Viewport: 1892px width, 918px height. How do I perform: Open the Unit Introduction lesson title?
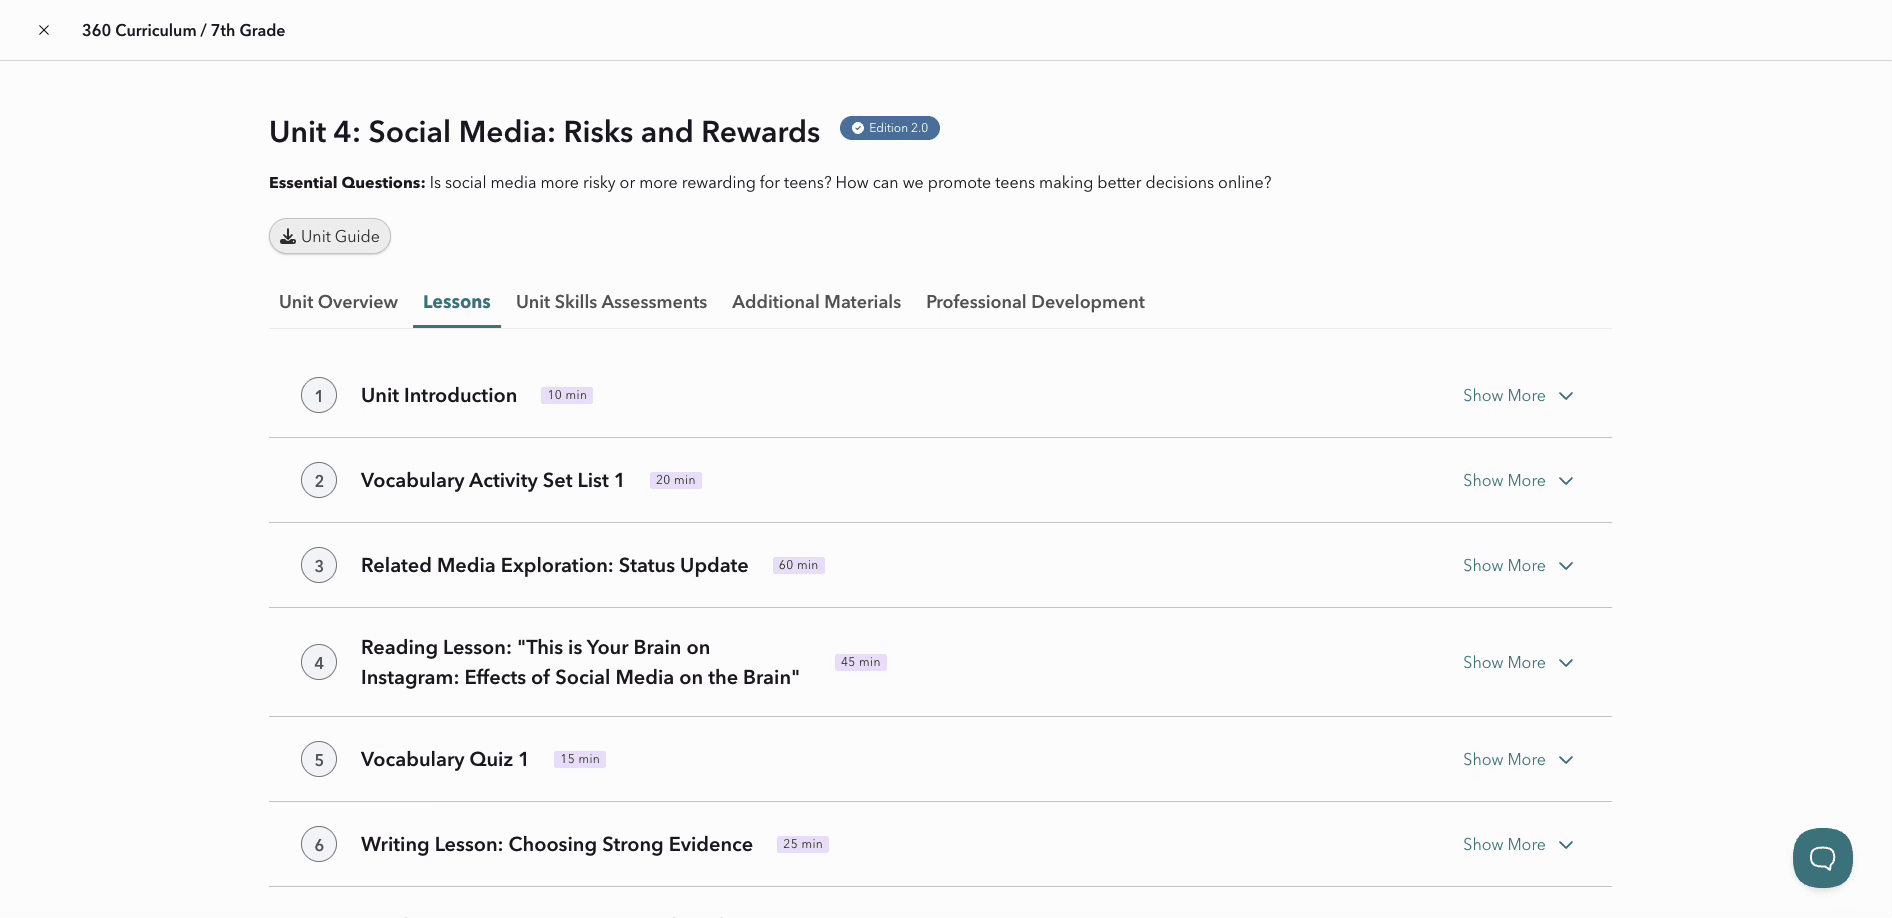(x=439, y=395)
